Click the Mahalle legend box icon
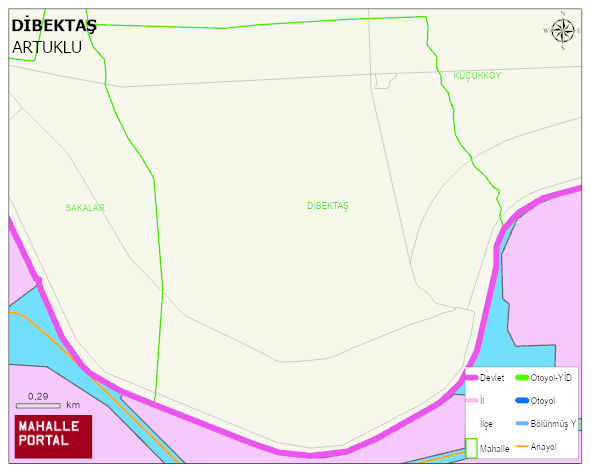This screenshot has width=591, height=472. pos(472,448)
